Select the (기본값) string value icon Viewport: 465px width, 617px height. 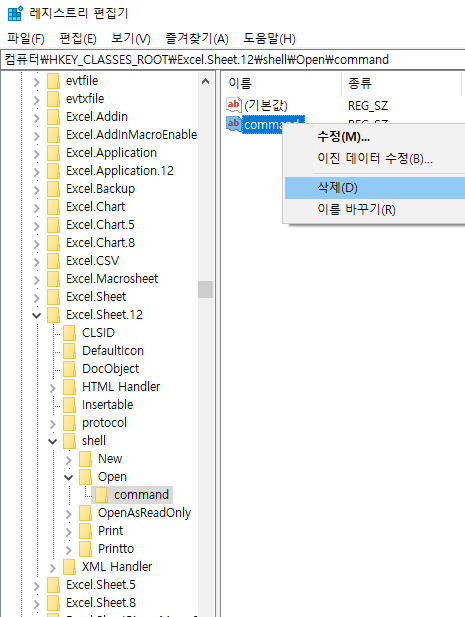tap(234, 105)
